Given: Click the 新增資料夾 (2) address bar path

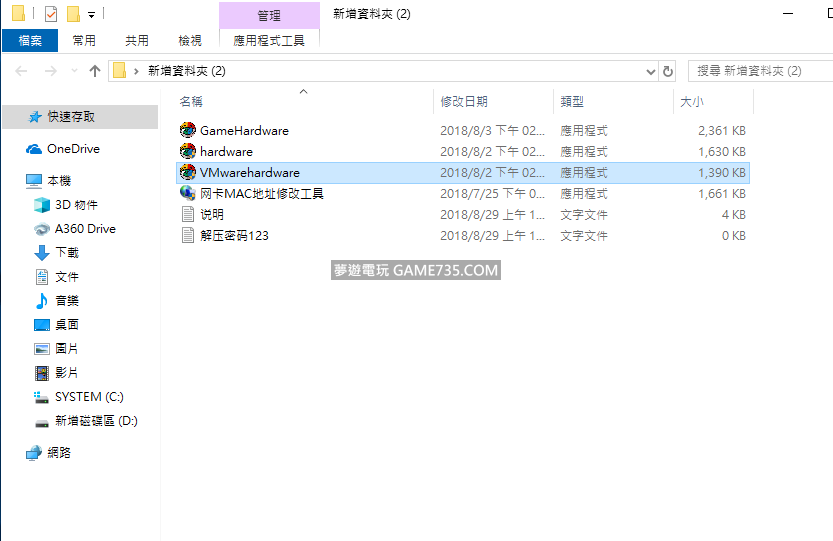Looking at the screenshot, I should point(186,71).
